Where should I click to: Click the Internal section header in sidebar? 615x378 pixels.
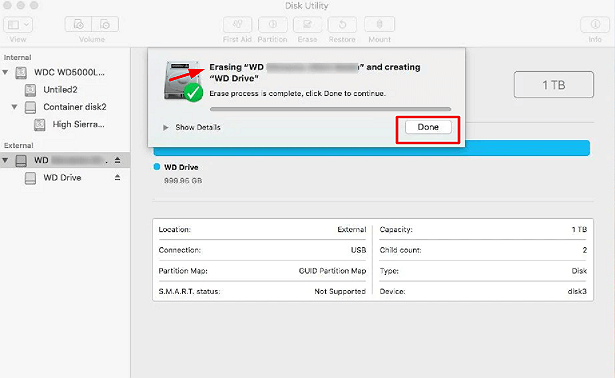(17, 57)
